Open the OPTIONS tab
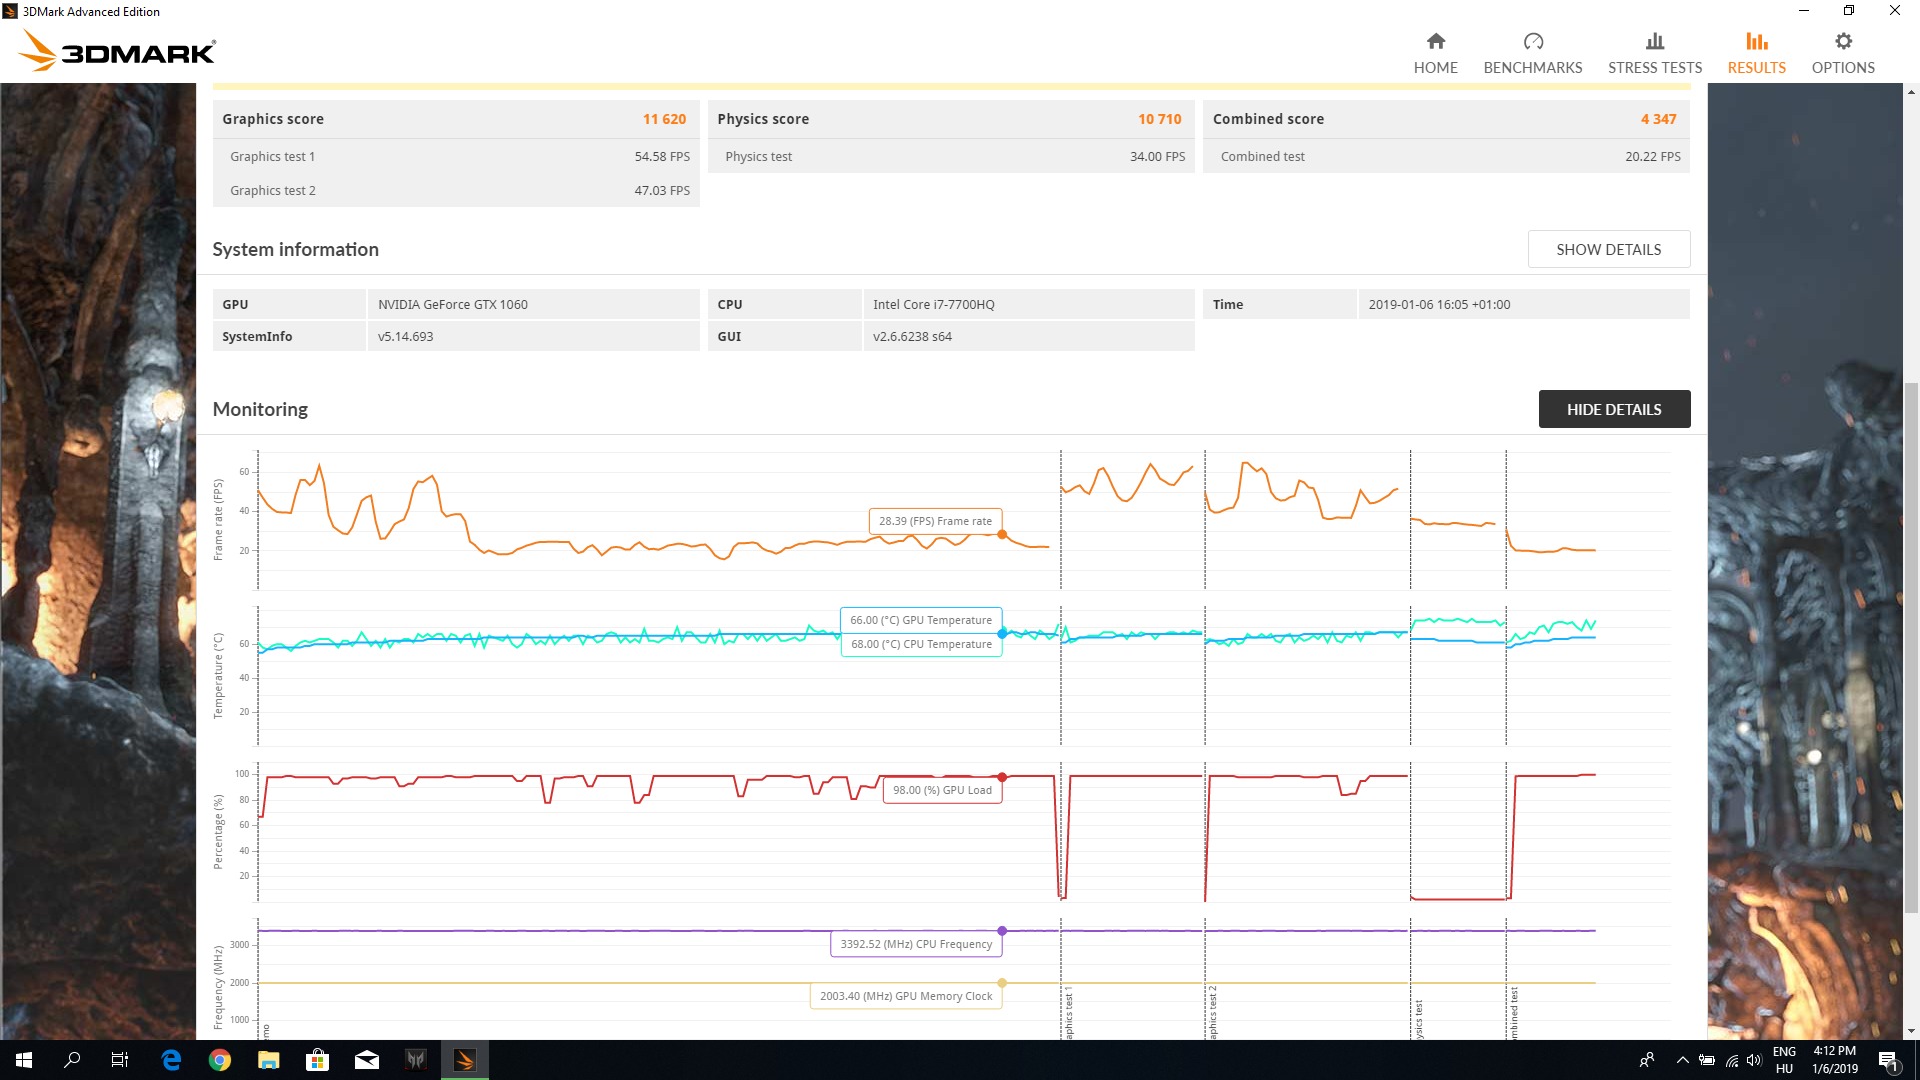The height and width of the screenshot is (1080, 1920). [x=1842, y=53]
